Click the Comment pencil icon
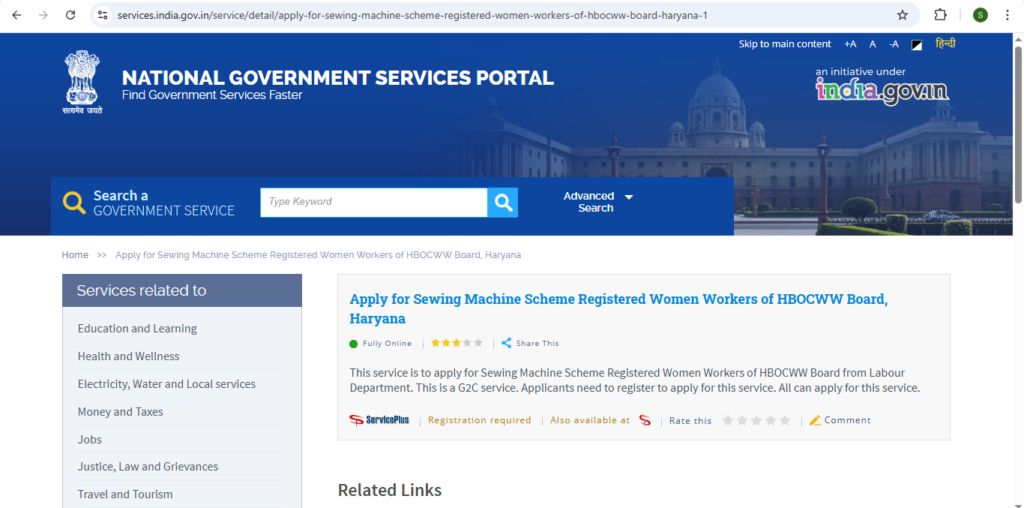1024x508 pixels. click(x=815, y=421)
